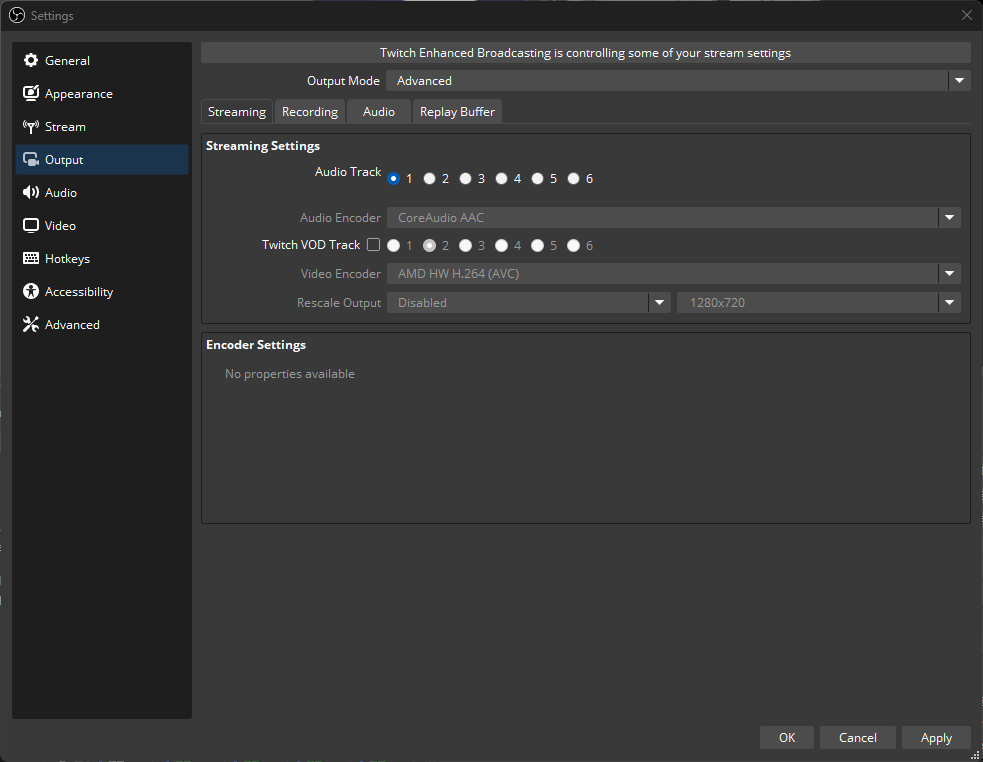This screenshot has height=762, width=983.
Task: Open the 1280x720 resolution dropdown
Action: tap(819, 302)
